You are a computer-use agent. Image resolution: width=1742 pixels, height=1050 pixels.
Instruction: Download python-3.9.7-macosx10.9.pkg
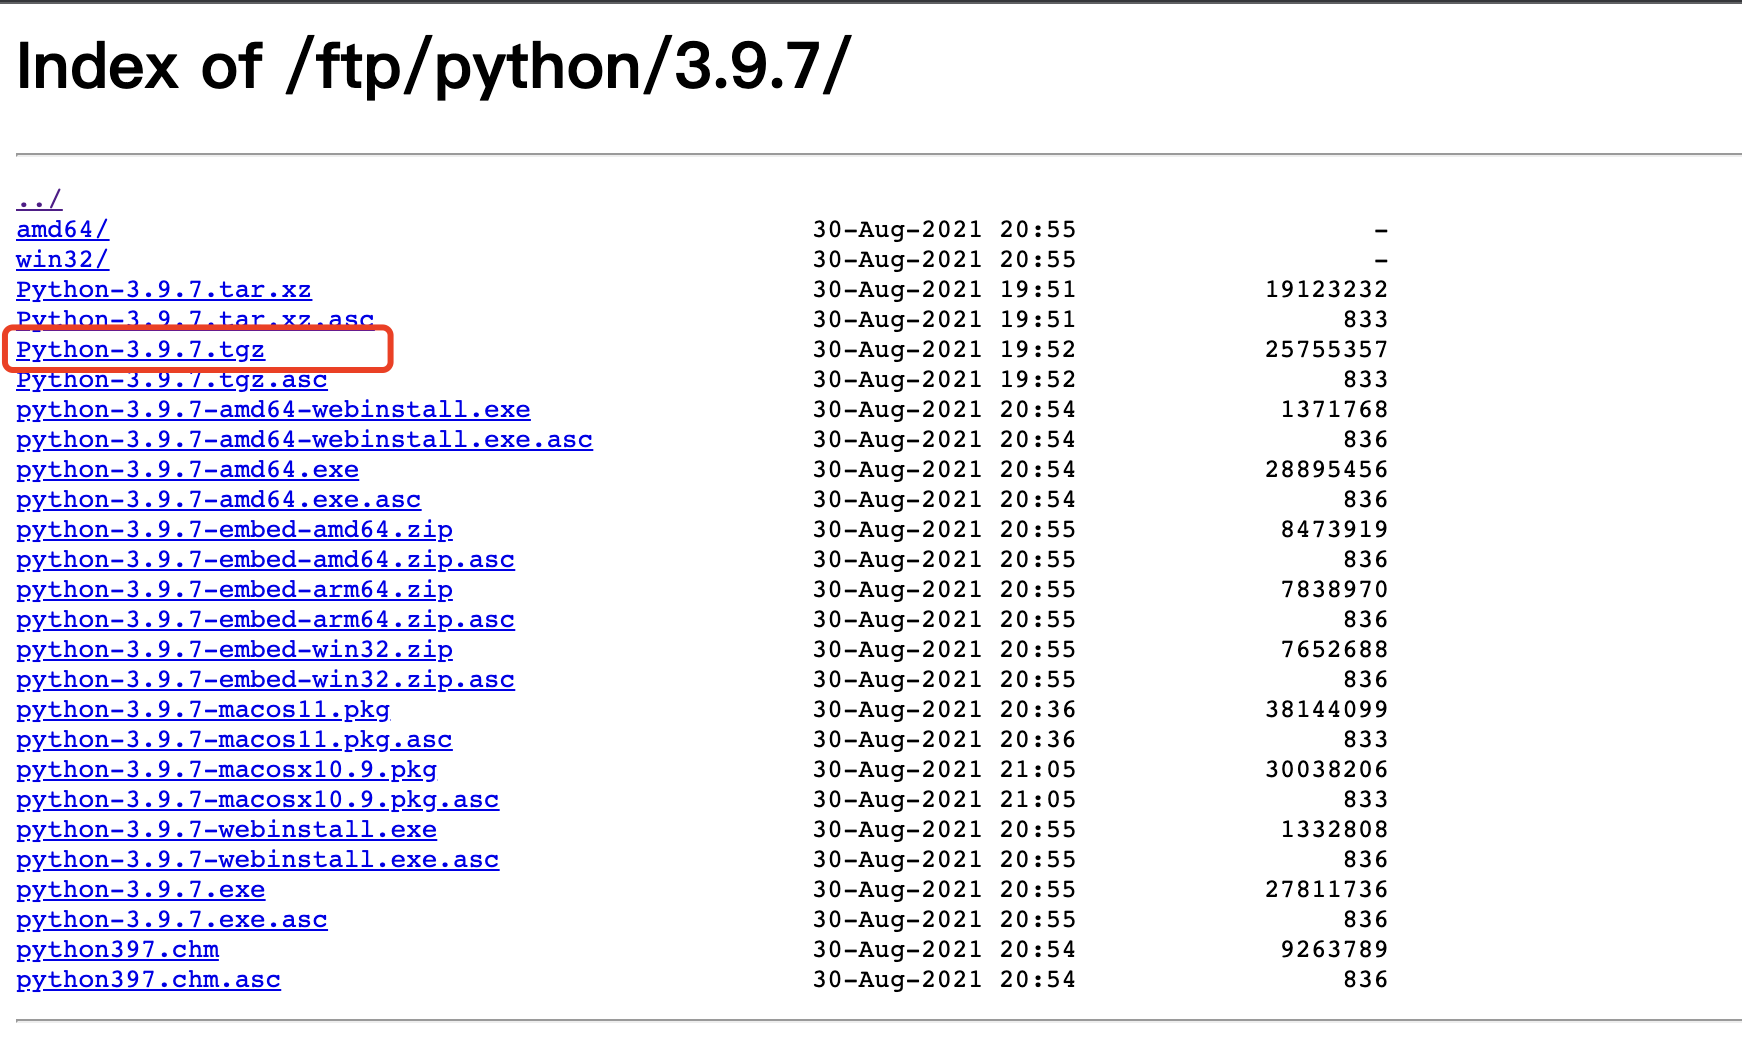pyautogui.click(x=226, y=769)
